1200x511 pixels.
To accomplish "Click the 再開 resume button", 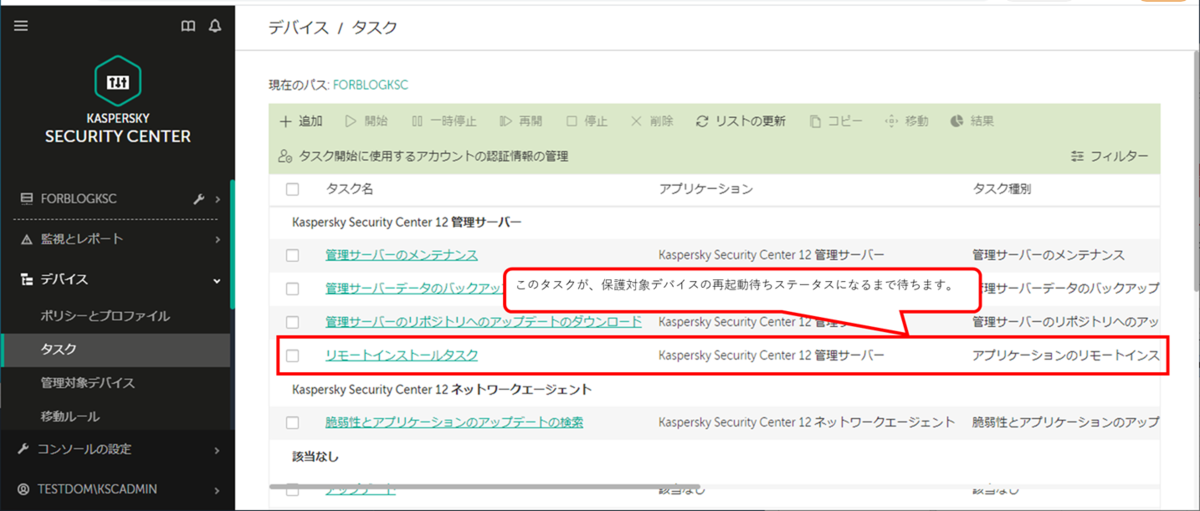I will (520, 121).
